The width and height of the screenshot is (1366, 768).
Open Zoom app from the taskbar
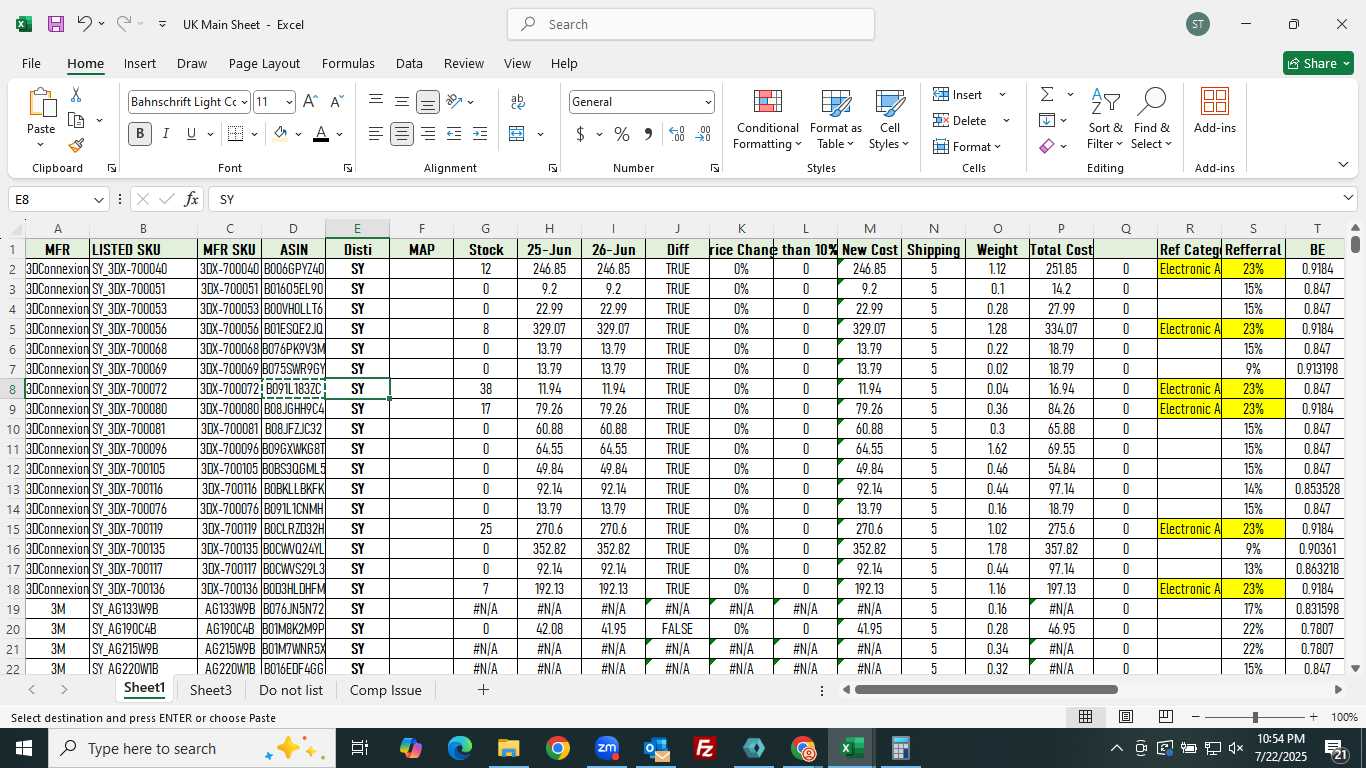click(607, 748)
